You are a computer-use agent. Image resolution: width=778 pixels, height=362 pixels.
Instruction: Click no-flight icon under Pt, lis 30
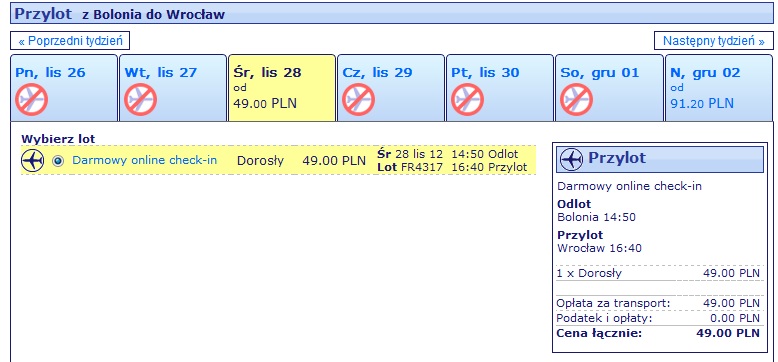(x=467, y=100)
